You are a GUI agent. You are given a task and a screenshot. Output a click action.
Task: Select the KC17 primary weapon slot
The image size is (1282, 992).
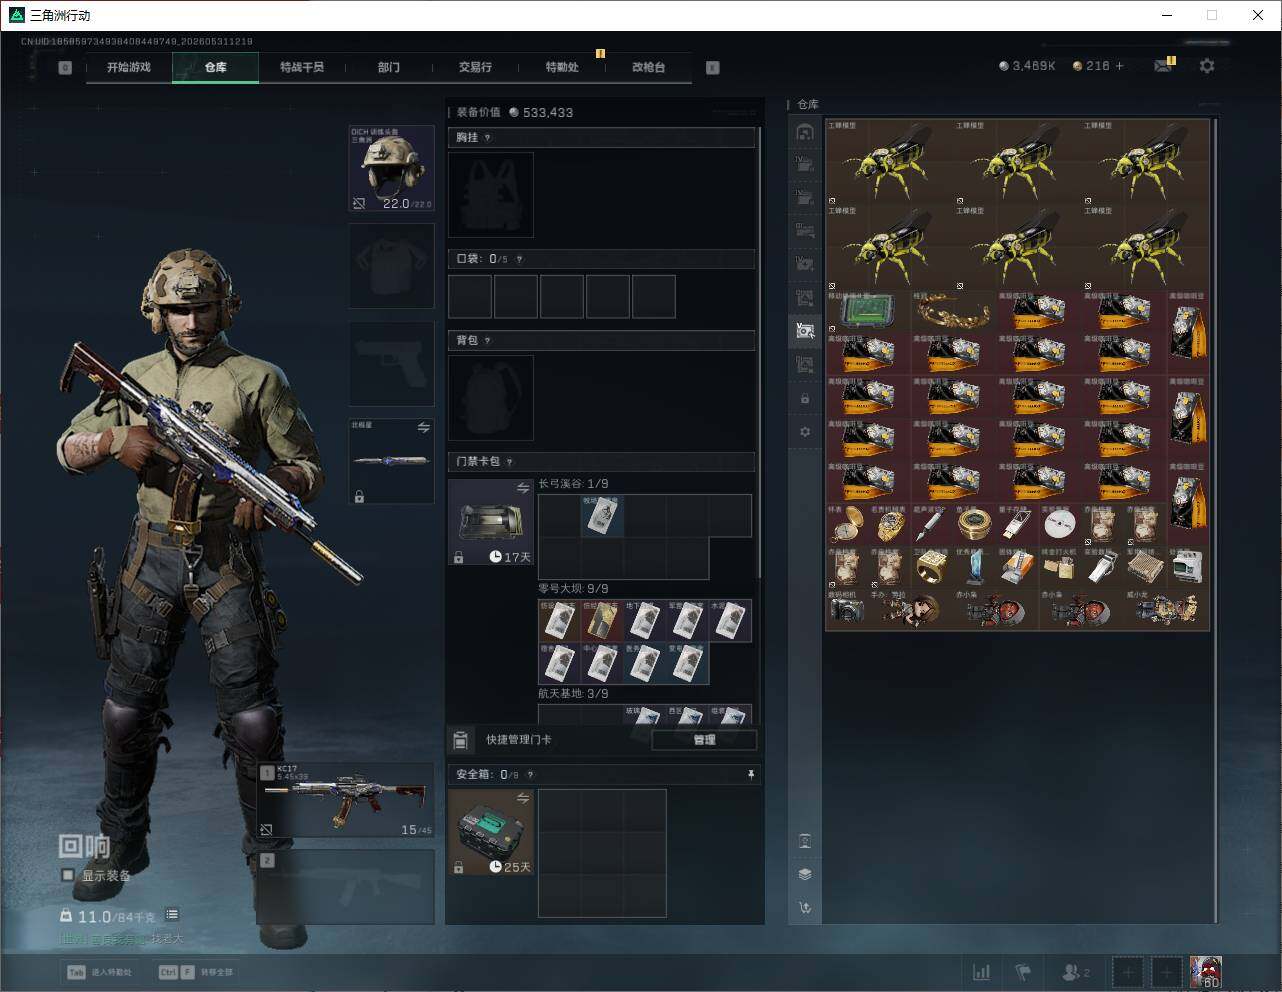point(347,800)
